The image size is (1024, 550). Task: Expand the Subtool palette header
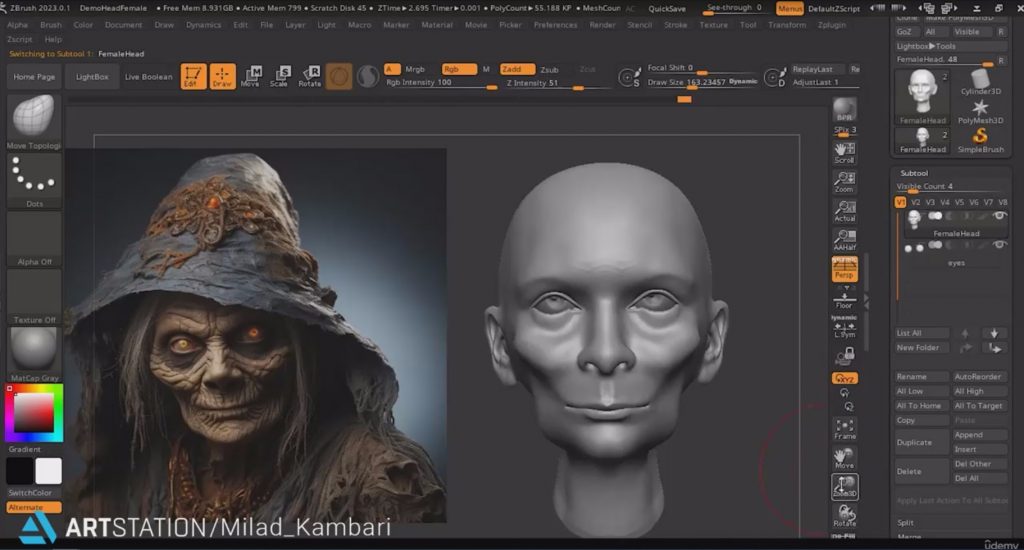[914, 173]
